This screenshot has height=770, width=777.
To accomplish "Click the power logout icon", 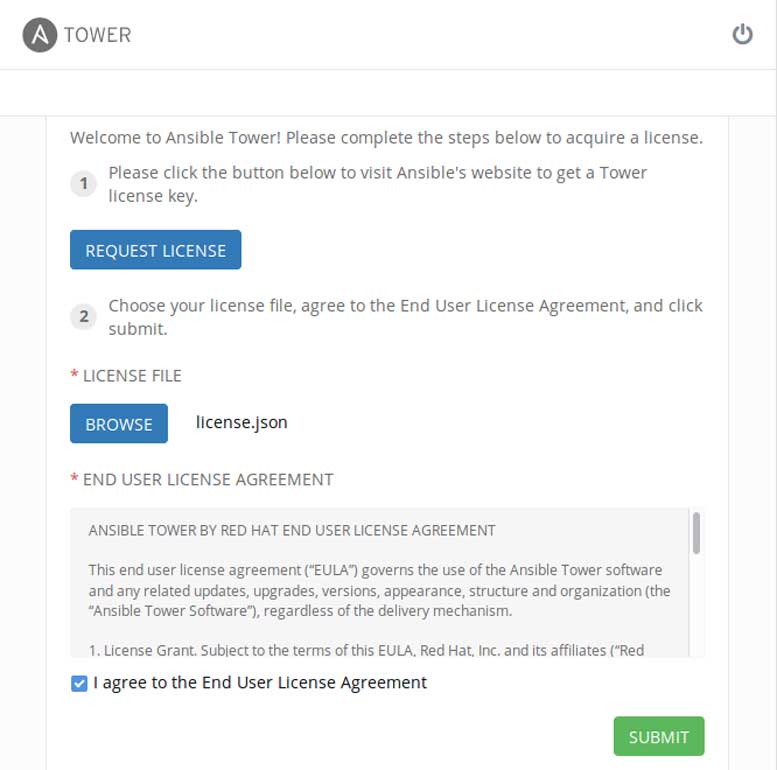I will coord(742,35).
